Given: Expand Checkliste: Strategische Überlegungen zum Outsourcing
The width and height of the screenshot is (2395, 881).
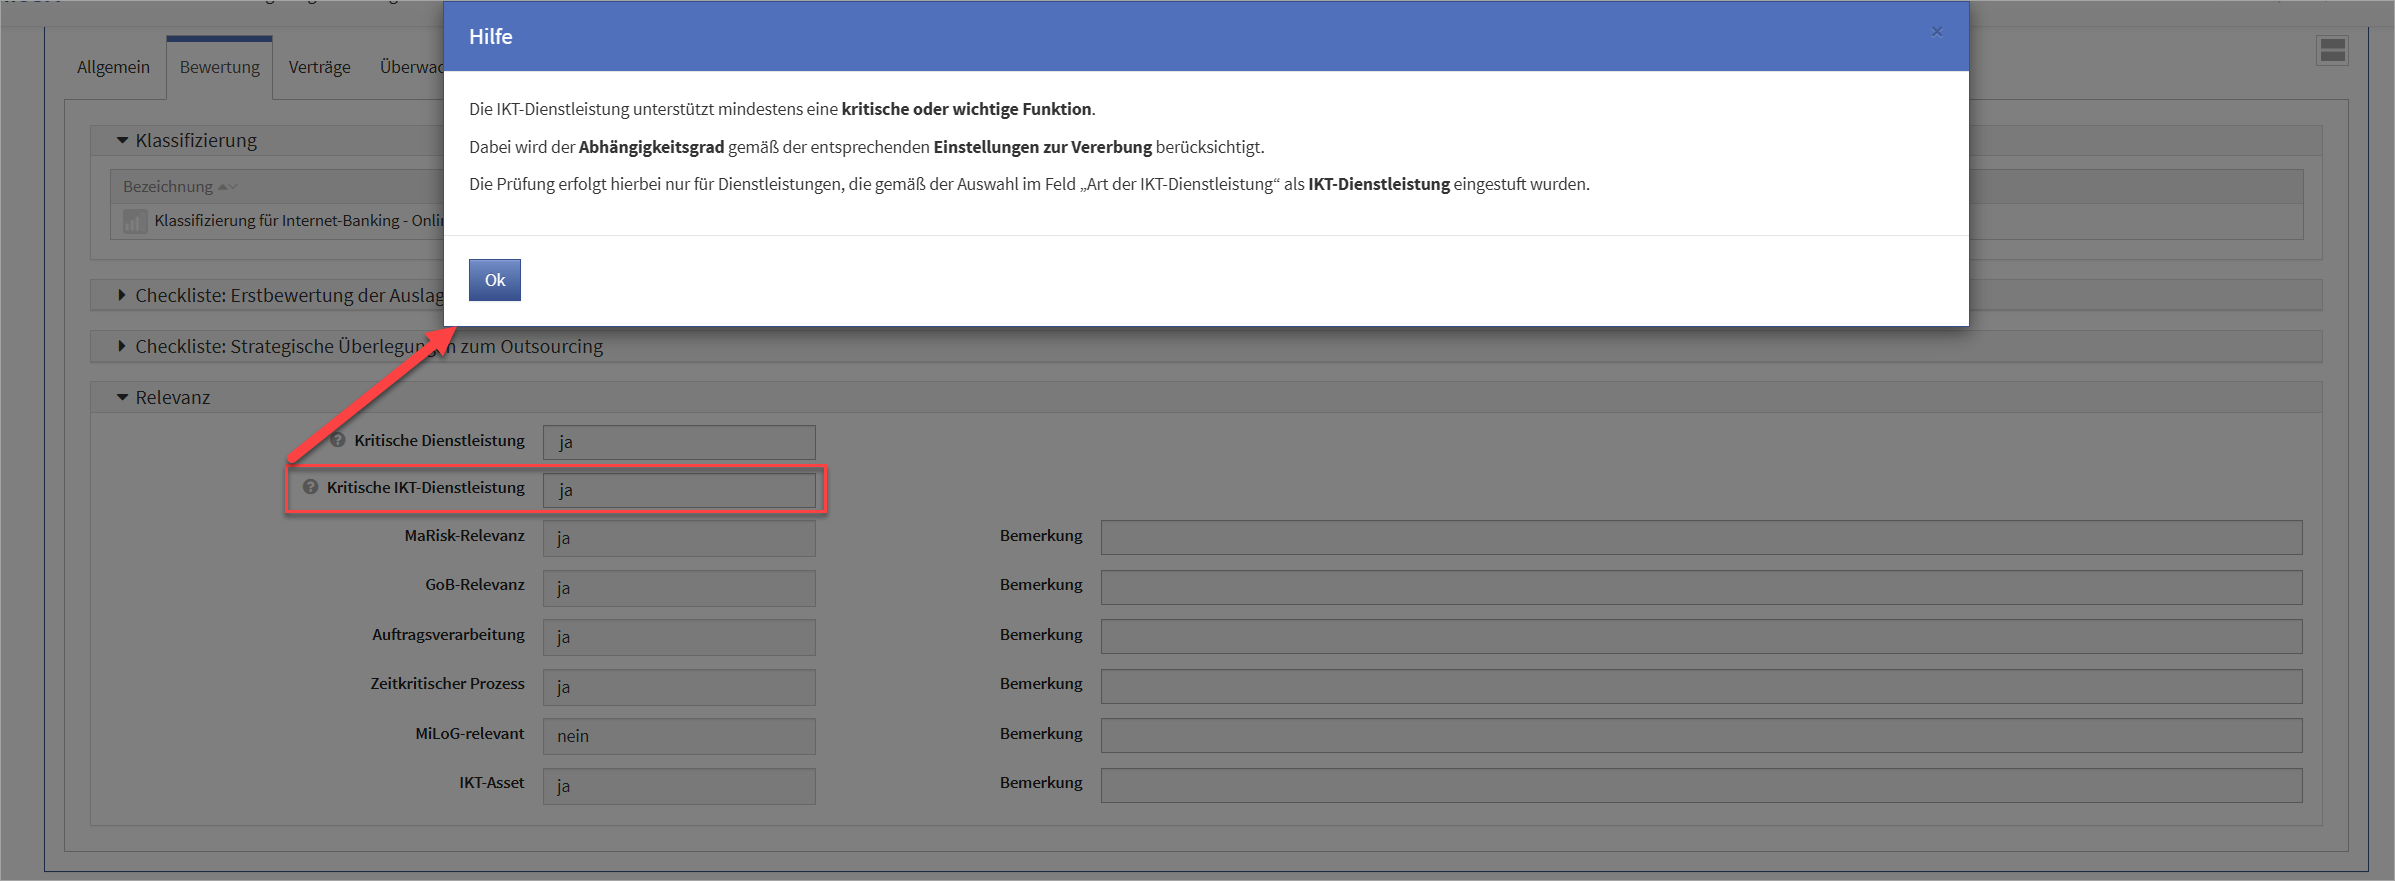Looking at the screenshot, I should (x=122, y=346).
